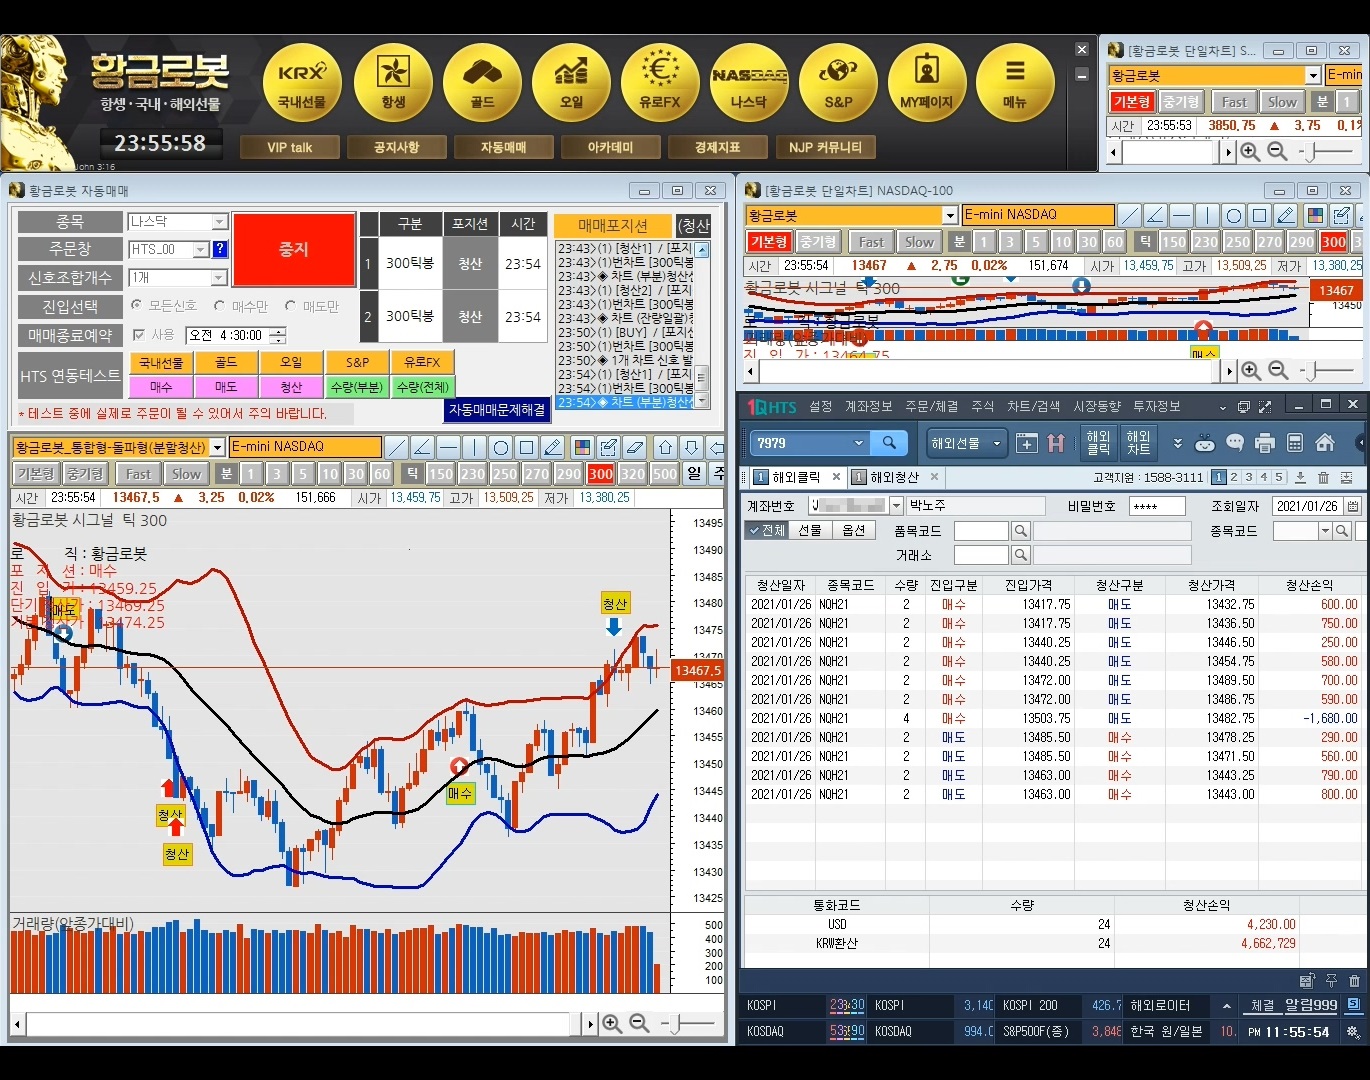Open the 설정 menu in HTS

821,407
